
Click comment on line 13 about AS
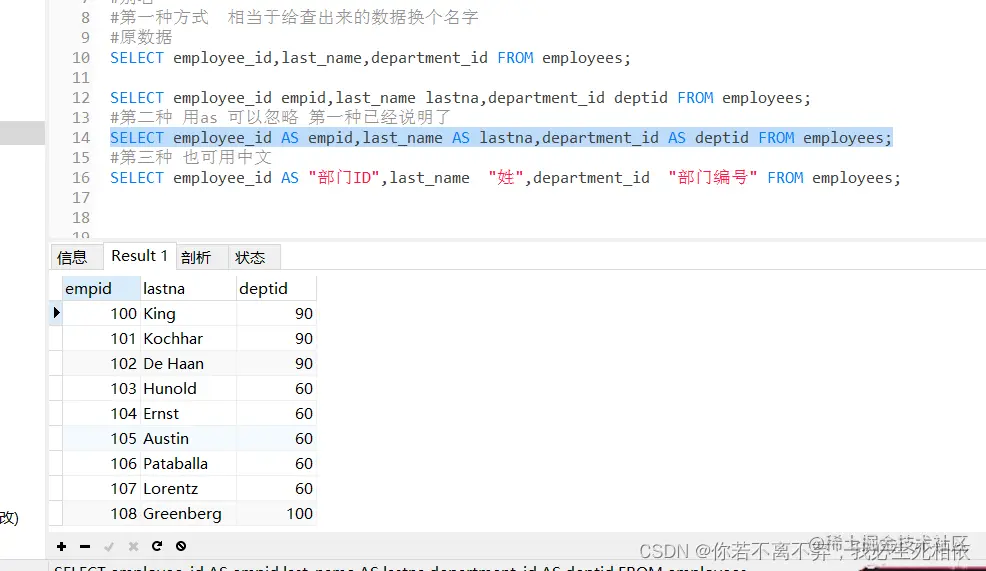coord(280,118)
